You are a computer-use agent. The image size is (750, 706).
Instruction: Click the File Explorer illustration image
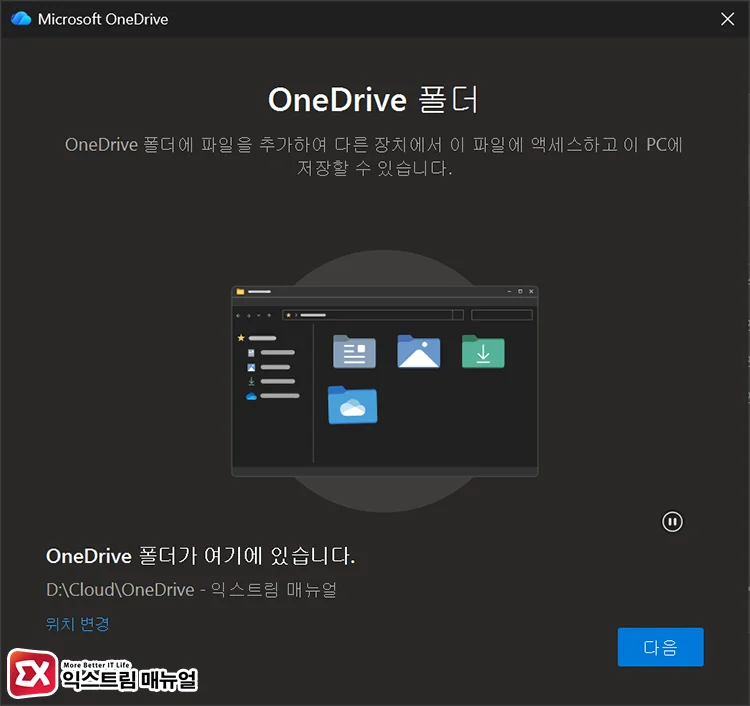[x=385, y=381]
